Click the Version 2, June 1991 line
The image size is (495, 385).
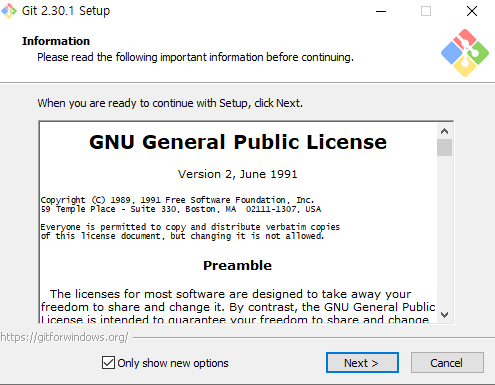pyautogui.click(x=237, y=174)
